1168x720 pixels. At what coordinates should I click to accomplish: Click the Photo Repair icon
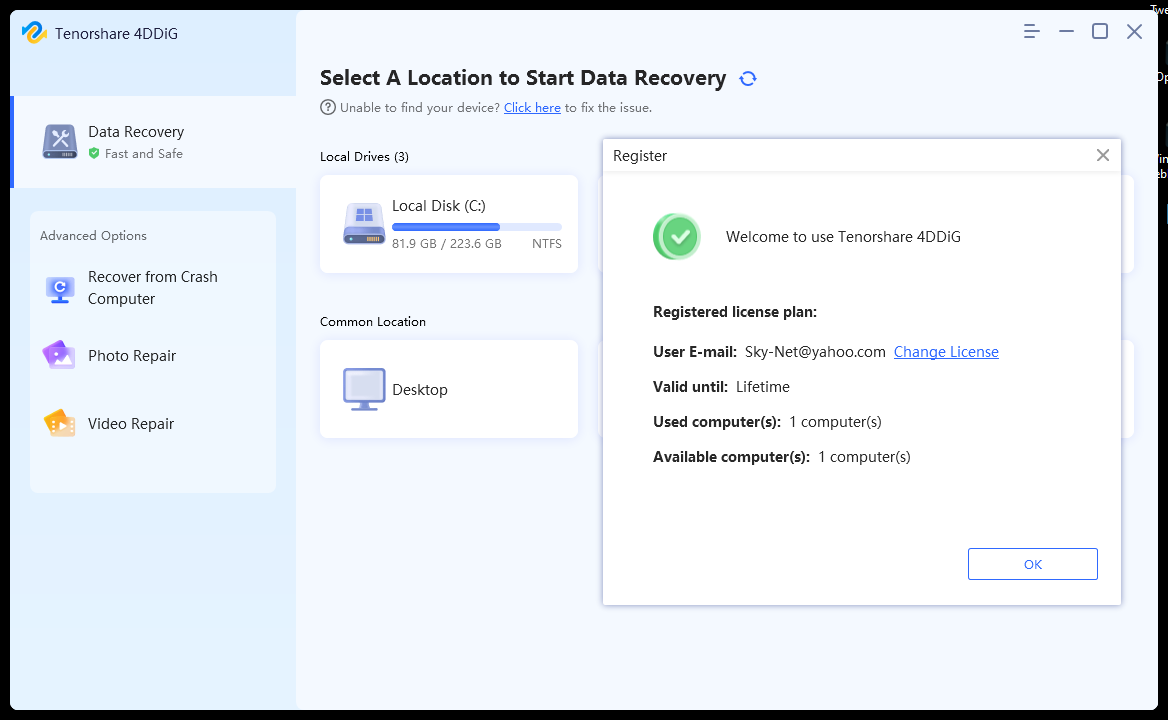[x=60, y=355]
